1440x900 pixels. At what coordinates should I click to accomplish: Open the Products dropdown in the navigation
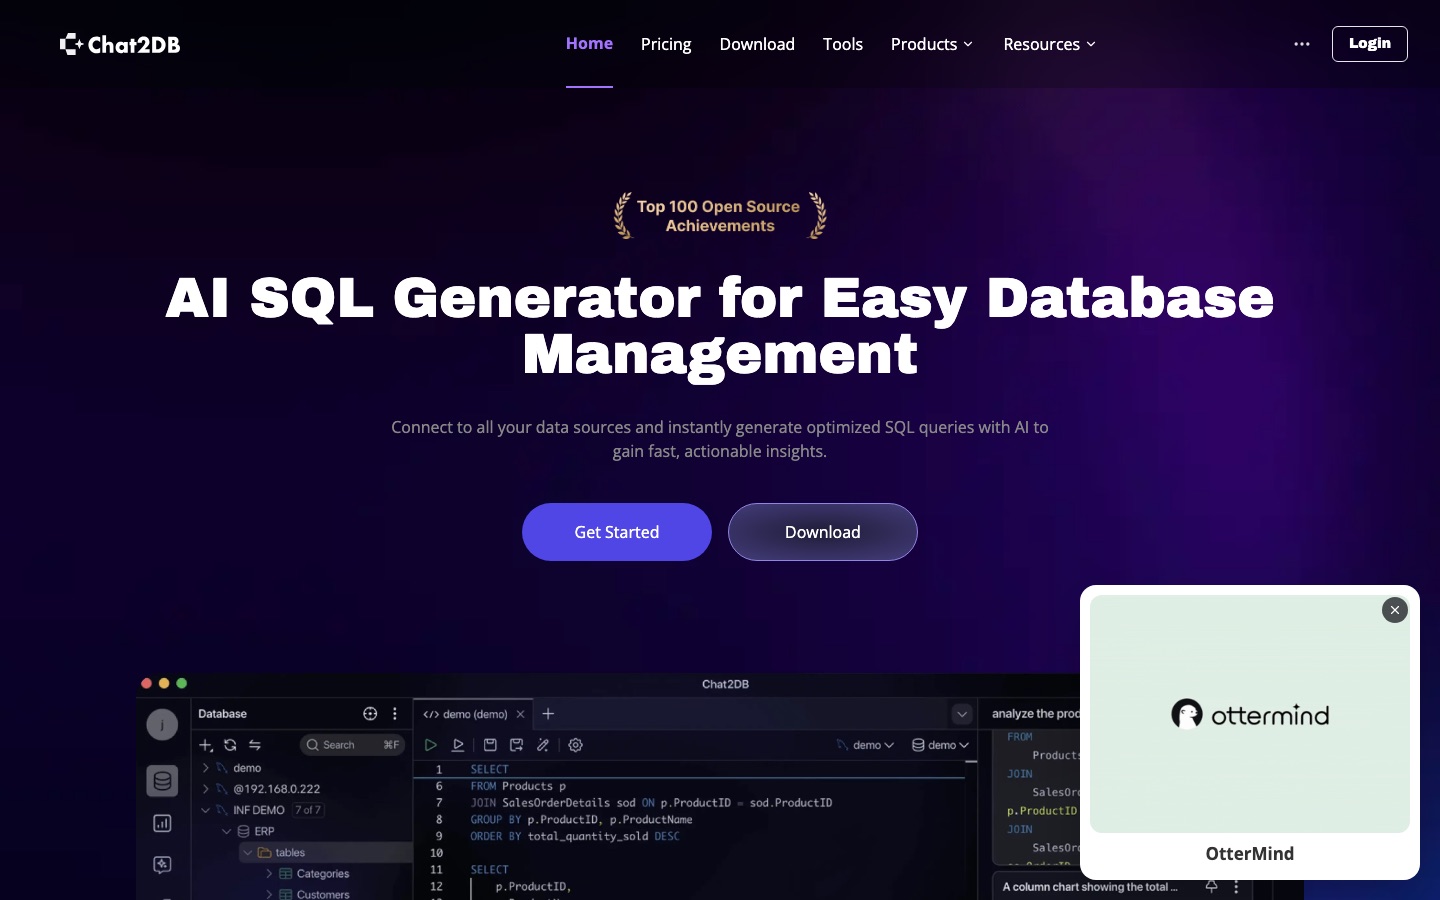tap(931, 44)
